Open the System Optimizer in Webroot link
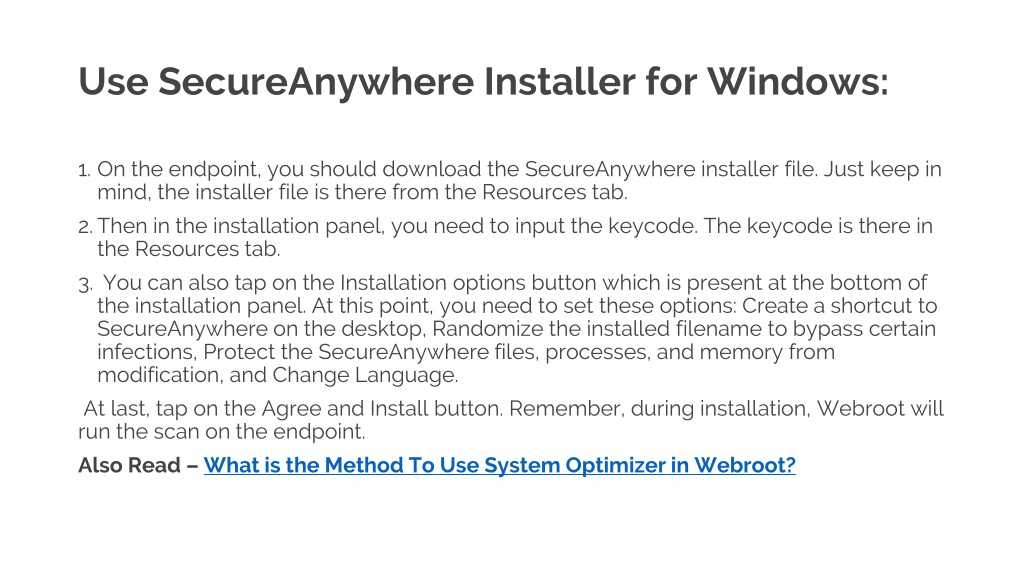 pyautogui.click(x=500, y=465)
